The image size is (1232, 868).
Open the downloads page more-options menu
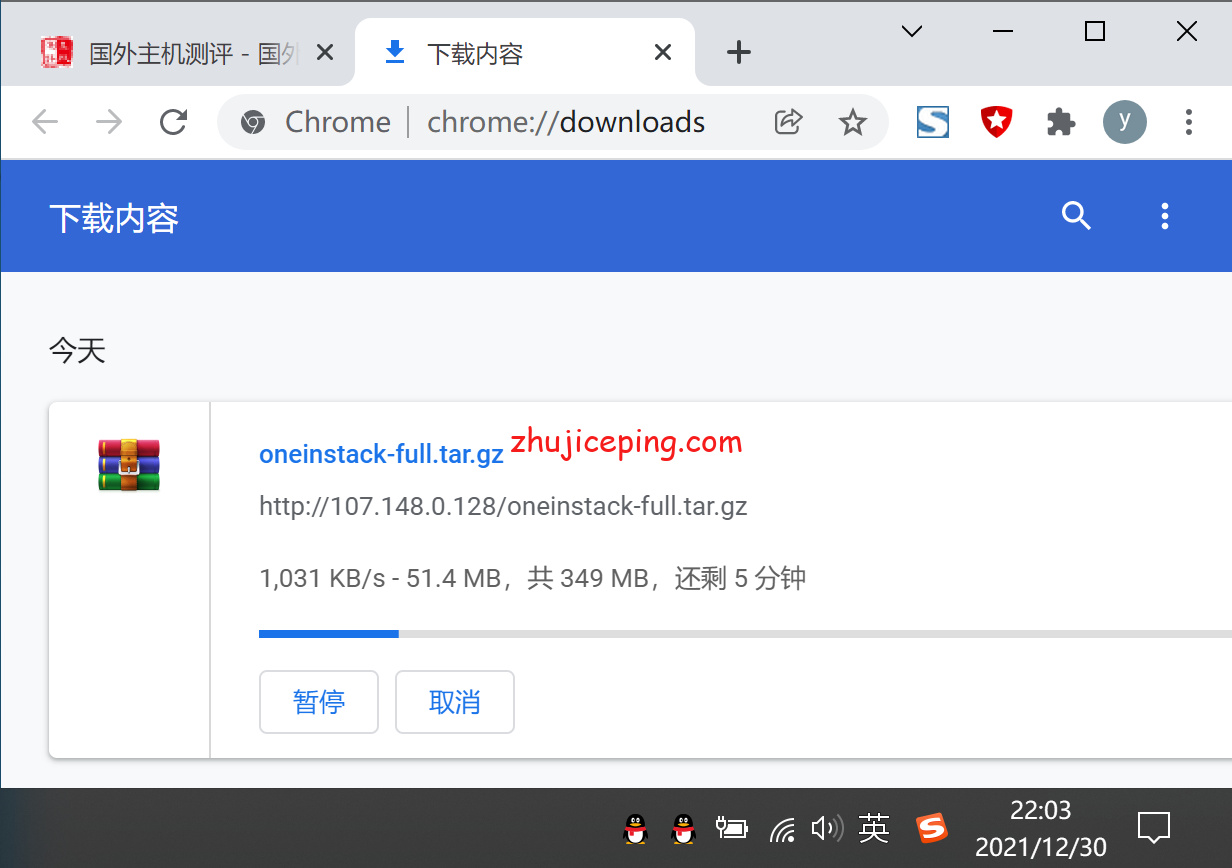(x=1165, y=216)
